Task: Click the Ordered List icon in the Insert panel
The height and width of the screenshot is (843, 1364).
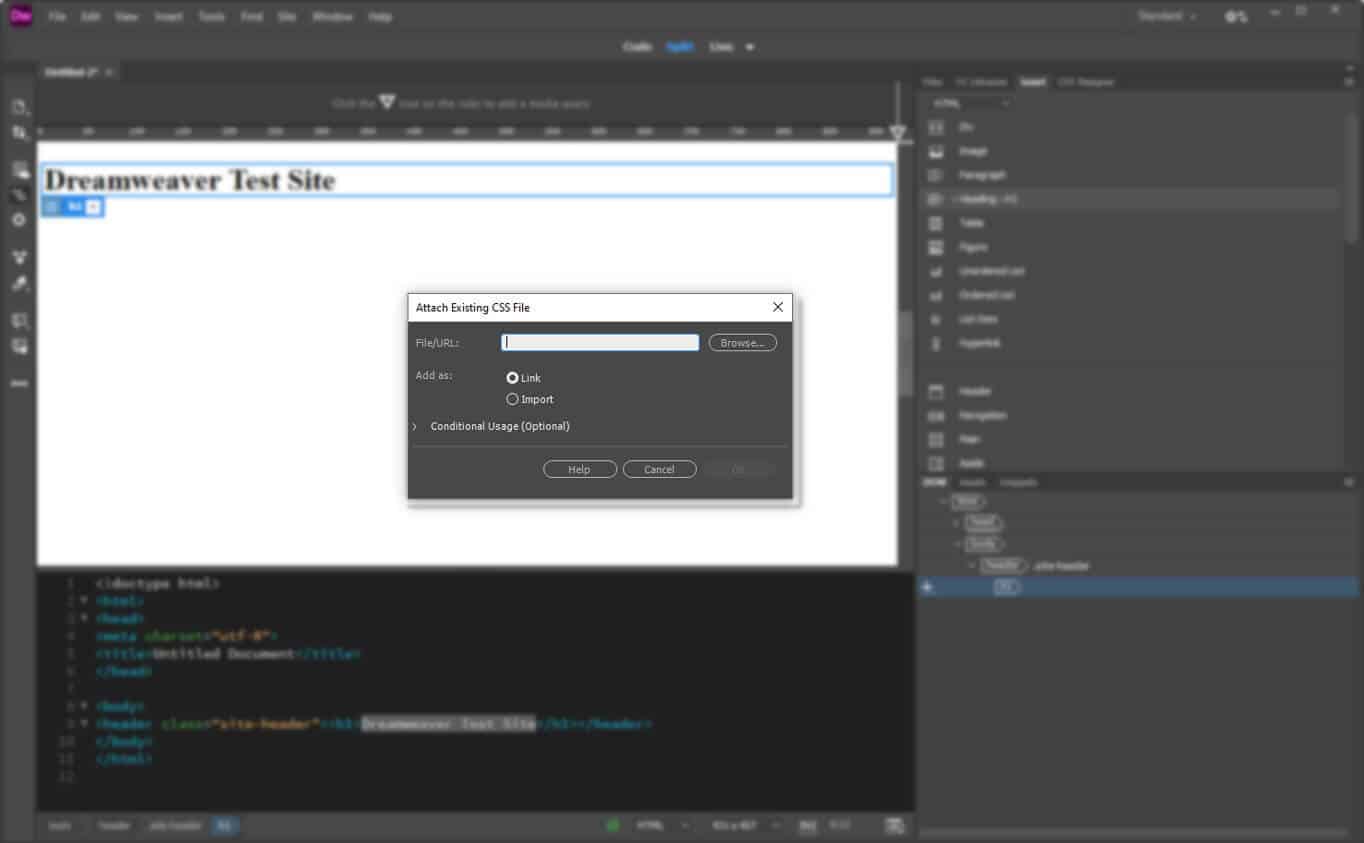Action: [x=936, y=295]
